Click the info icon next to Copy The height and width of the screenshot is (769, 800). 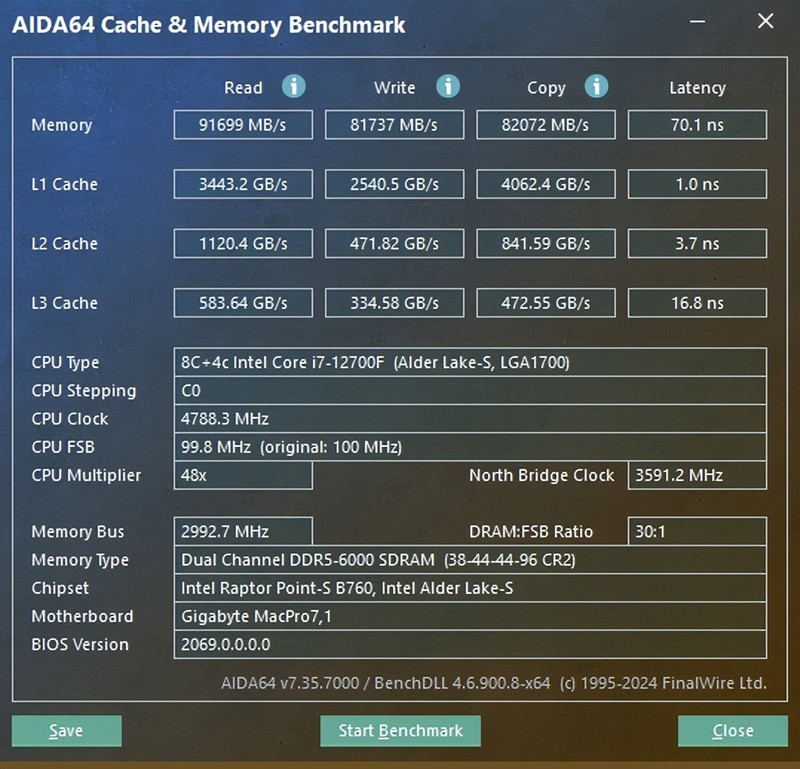(597, 87)
